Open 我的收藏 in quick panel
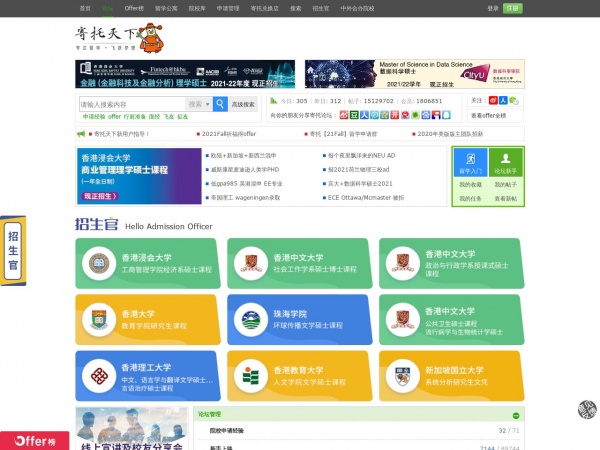The height and width of the screenshot is (450, 600). 470,185
